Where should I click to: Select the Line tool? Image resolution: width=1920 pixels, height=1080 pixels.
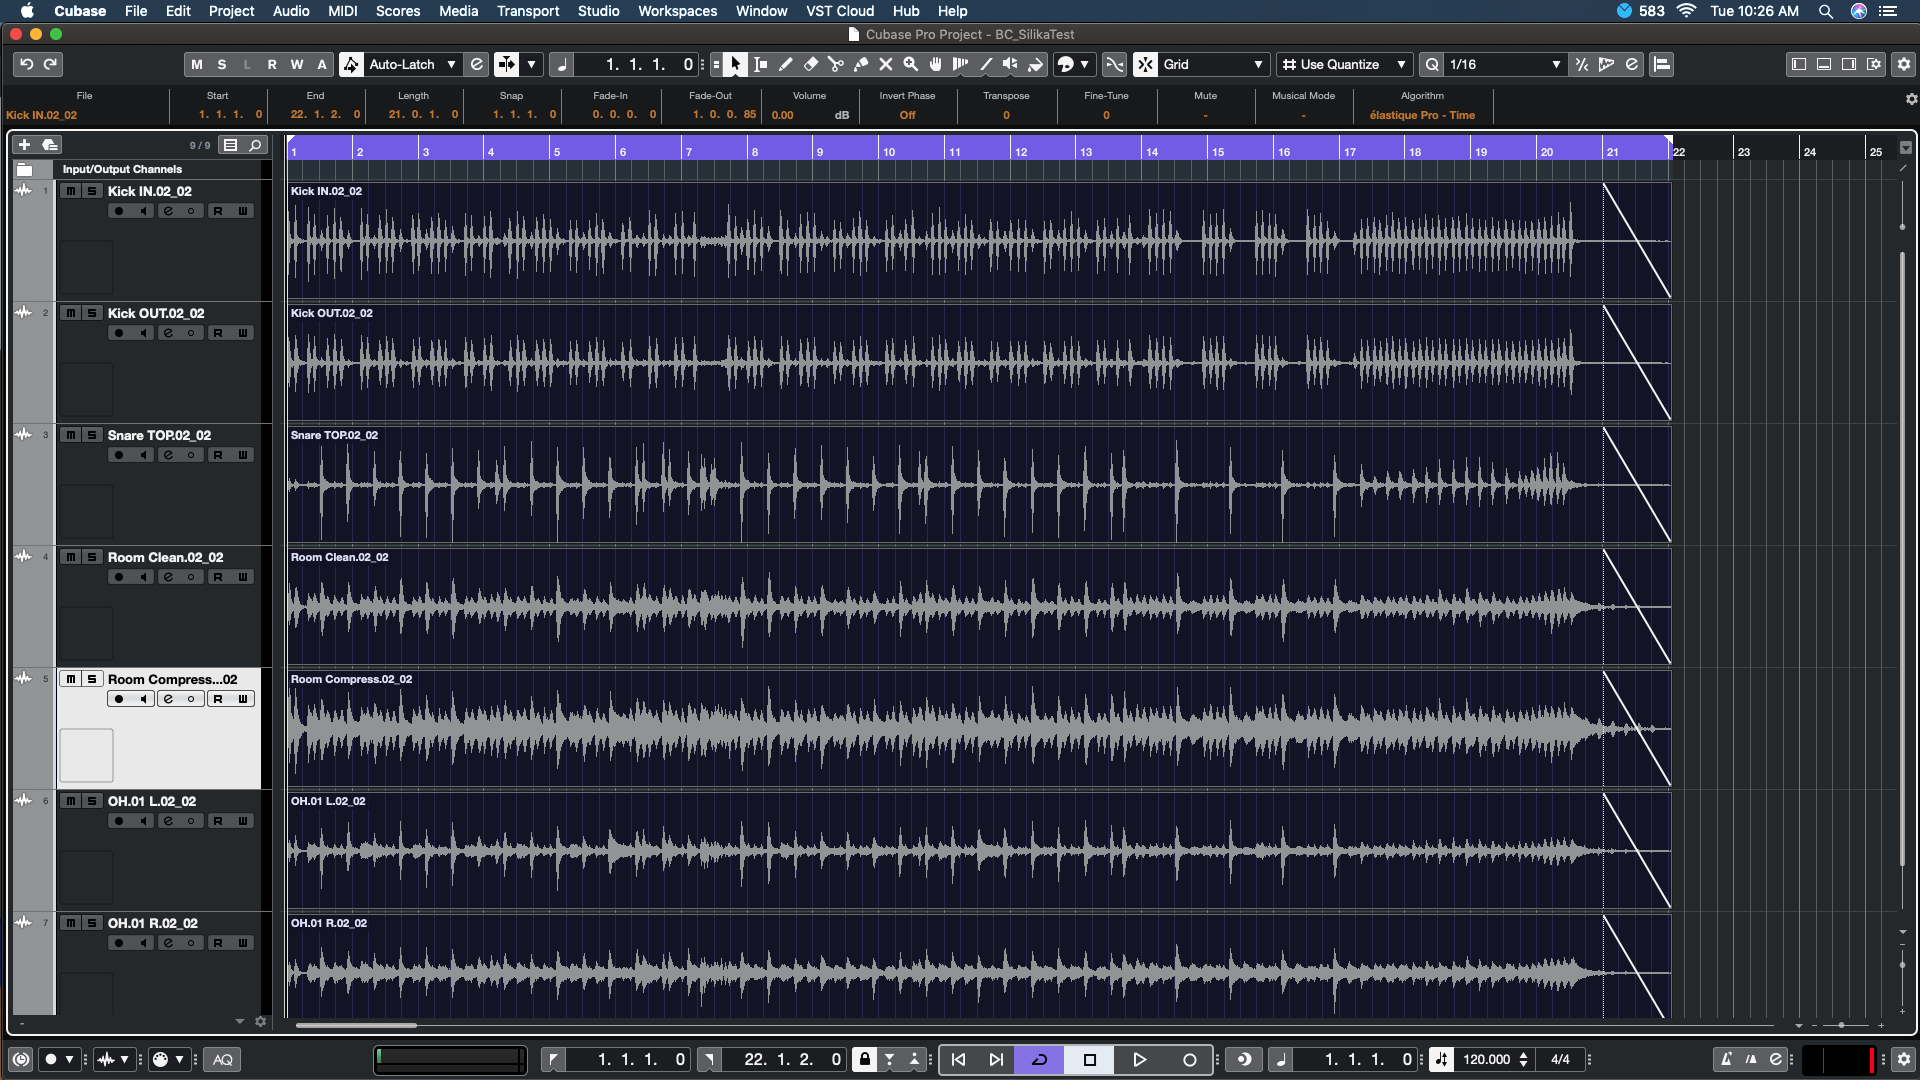pyautogui.click(x=985, y=64)
